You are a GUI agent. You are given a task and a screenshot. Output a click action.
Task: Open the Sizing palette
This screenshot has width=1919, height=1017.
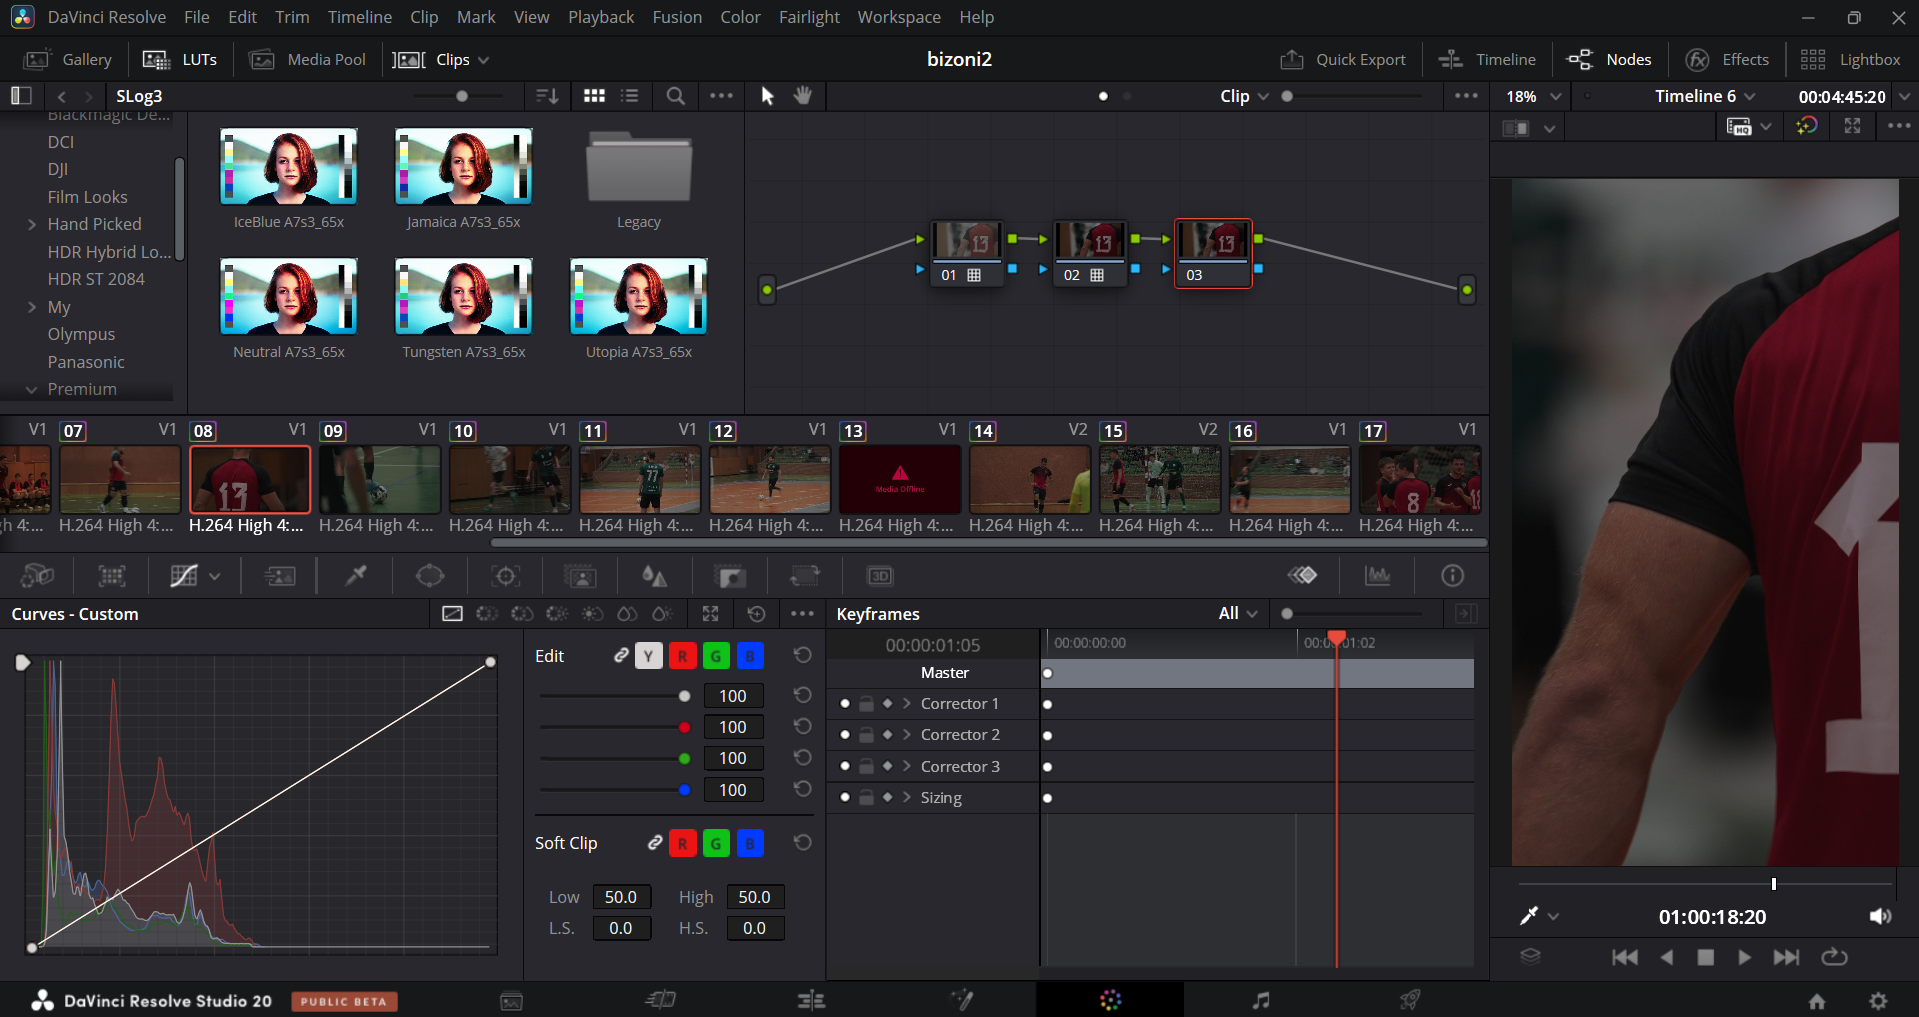[805, 576]
